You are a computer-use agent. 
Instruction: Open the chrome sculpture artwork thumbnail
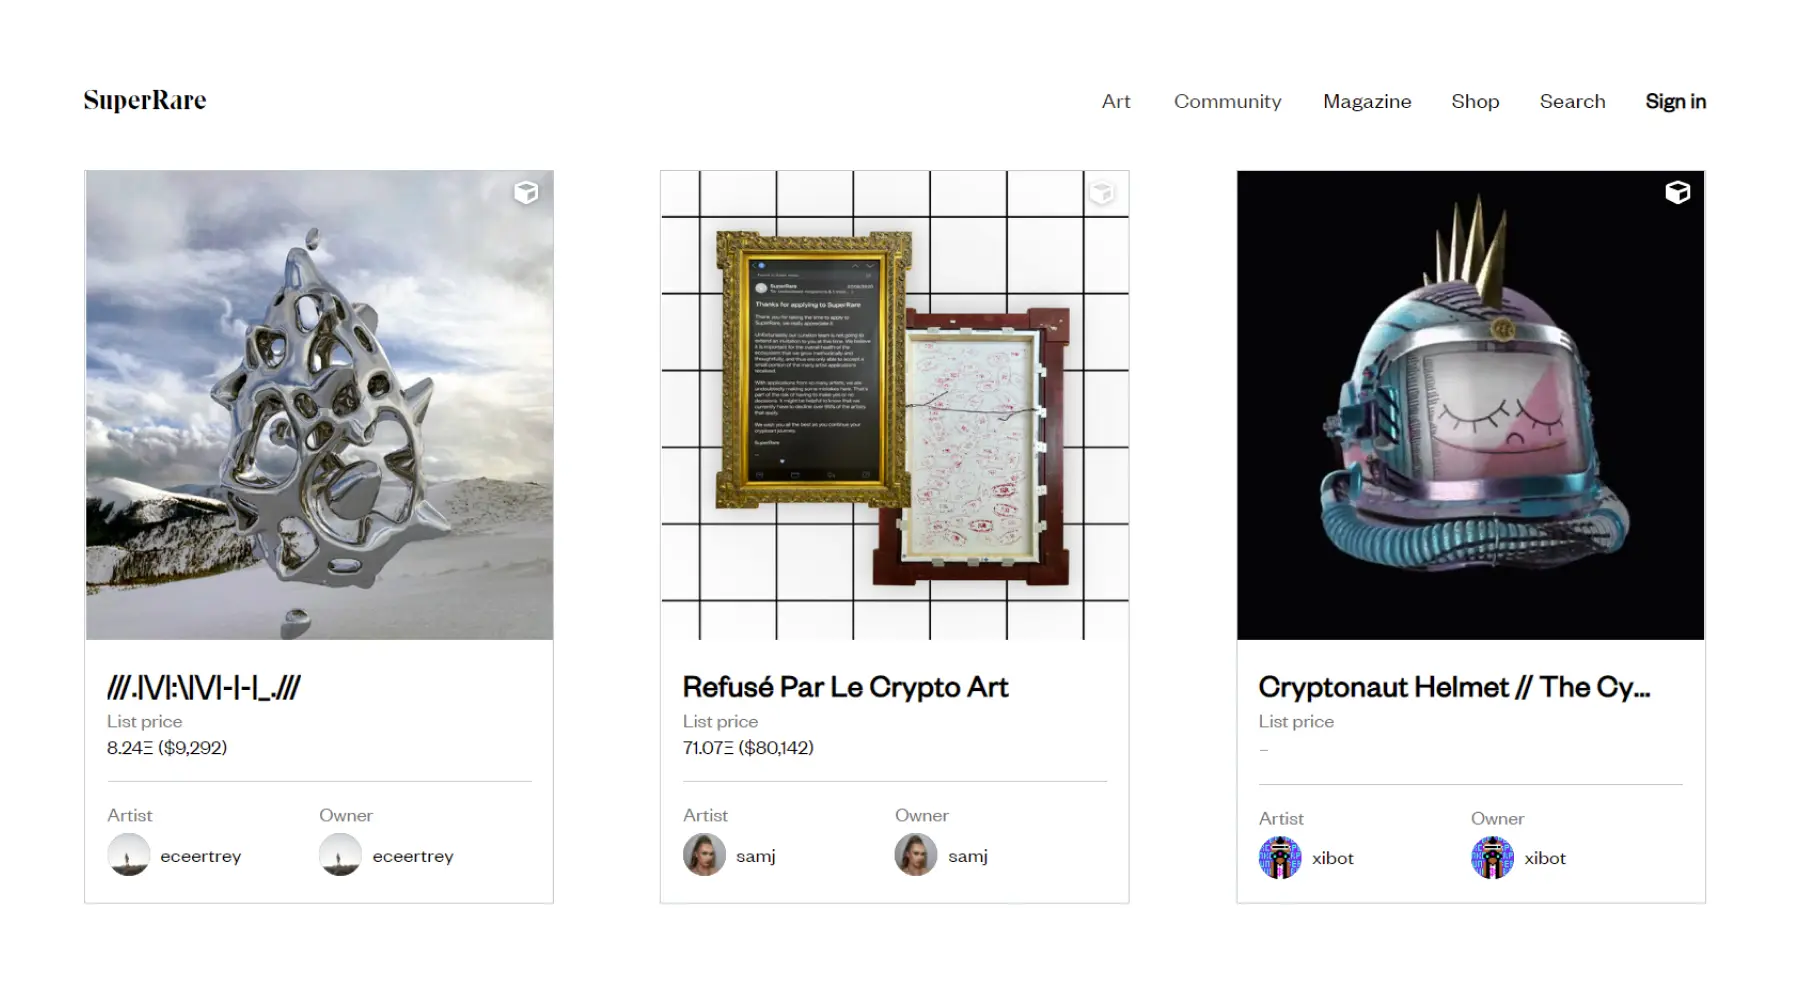pos(319,405)
